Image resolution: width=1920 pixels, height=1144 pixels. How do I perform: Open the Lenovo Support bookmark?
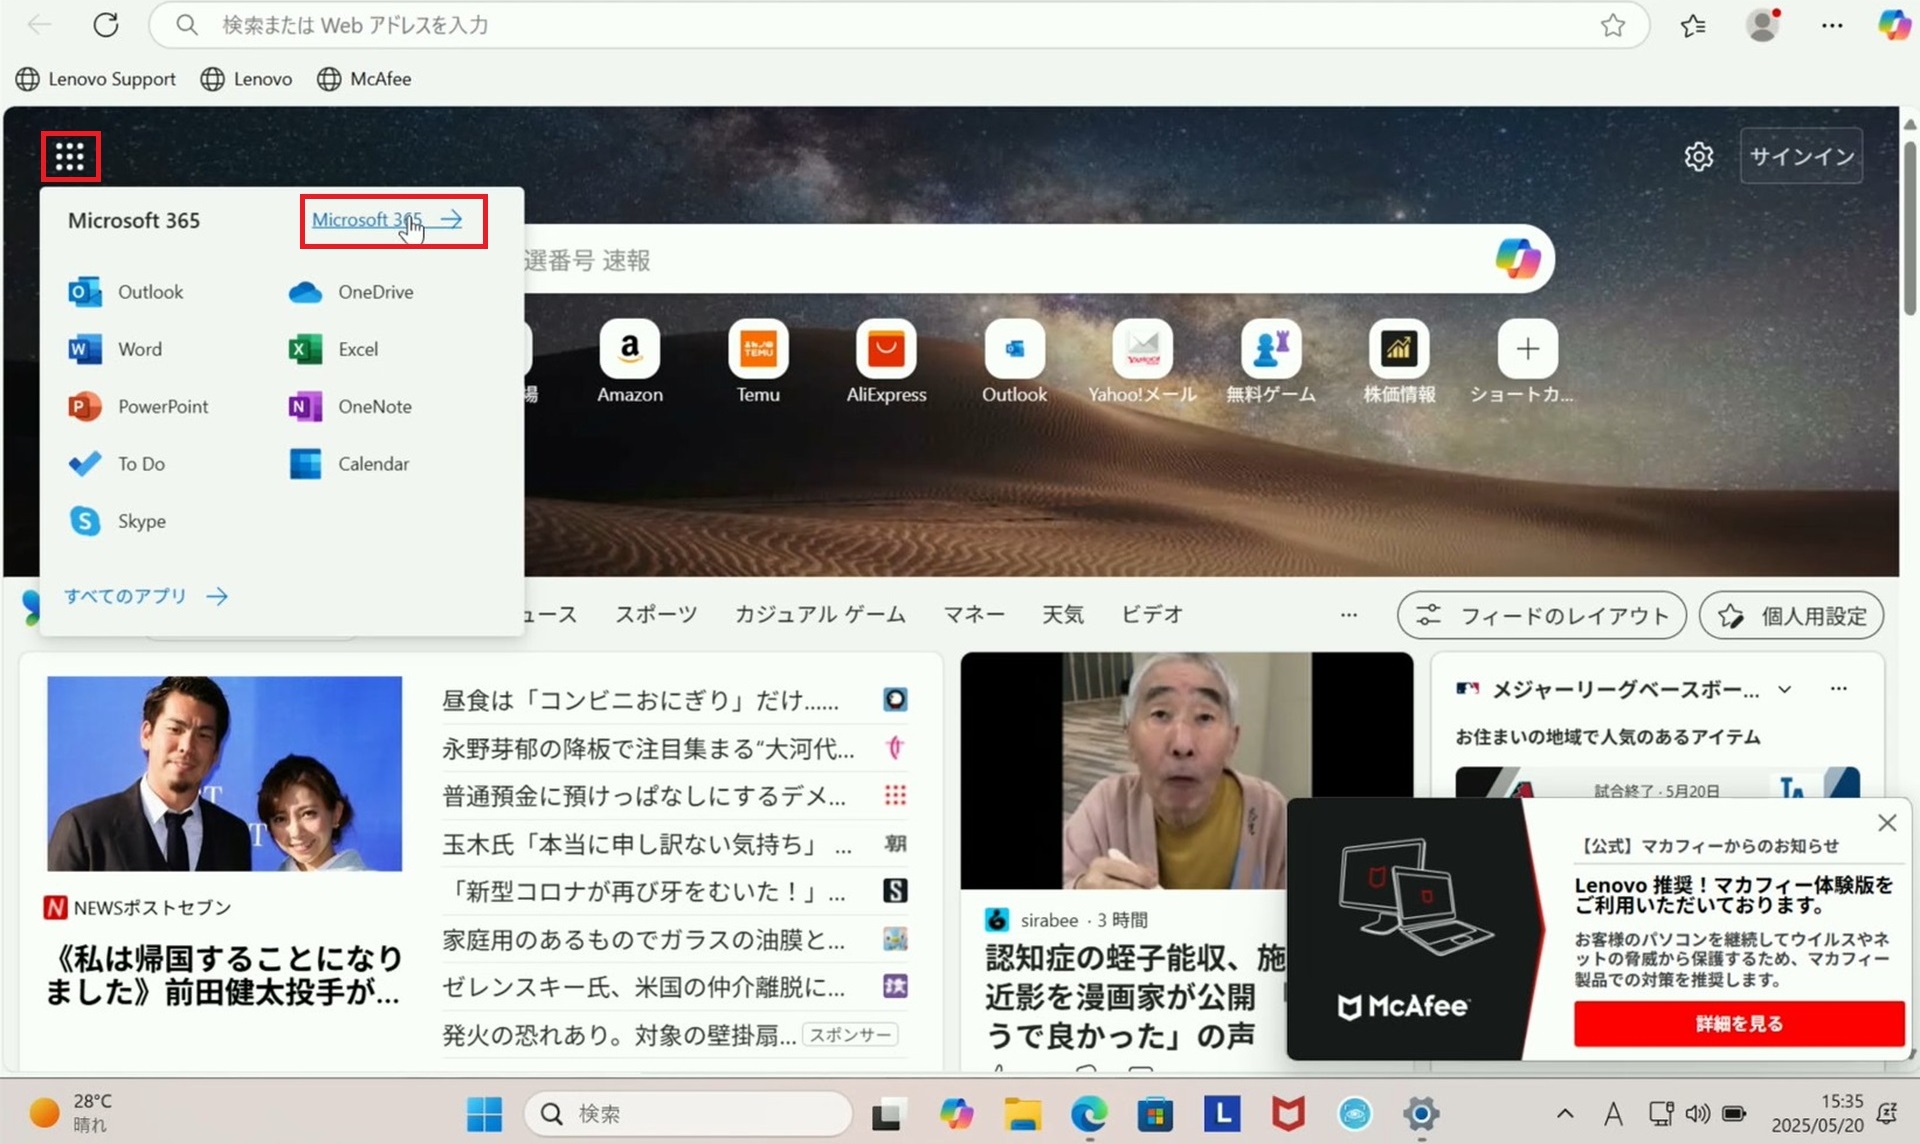coord(96,79)
